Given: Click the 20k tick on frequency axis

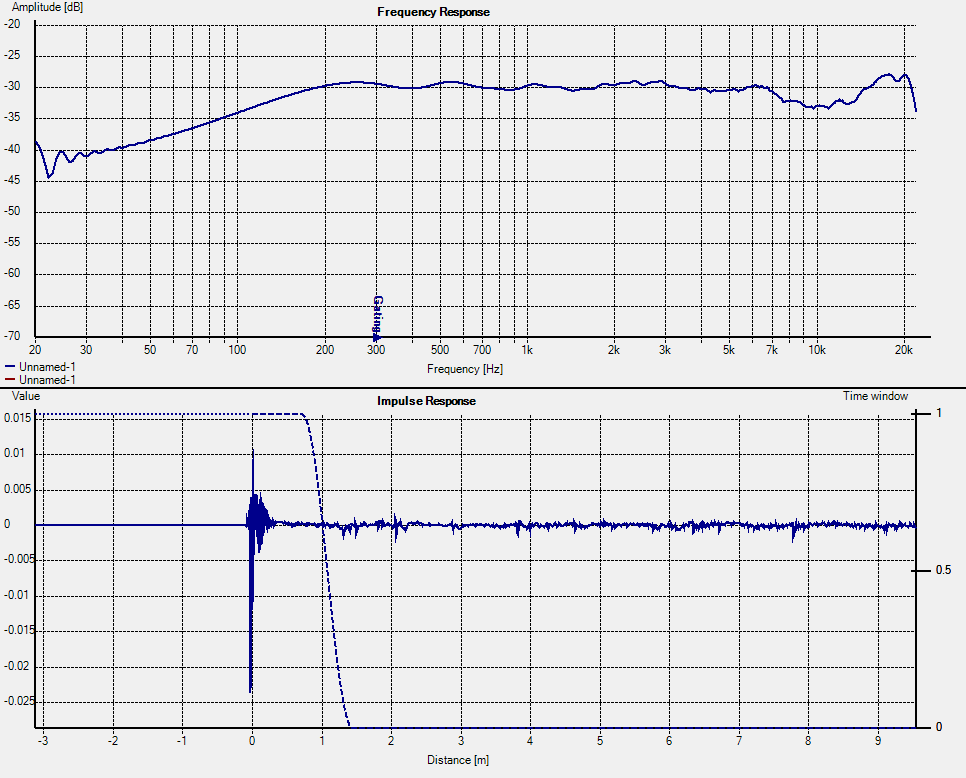Looking at the screenshot, I should click(904, 350).
